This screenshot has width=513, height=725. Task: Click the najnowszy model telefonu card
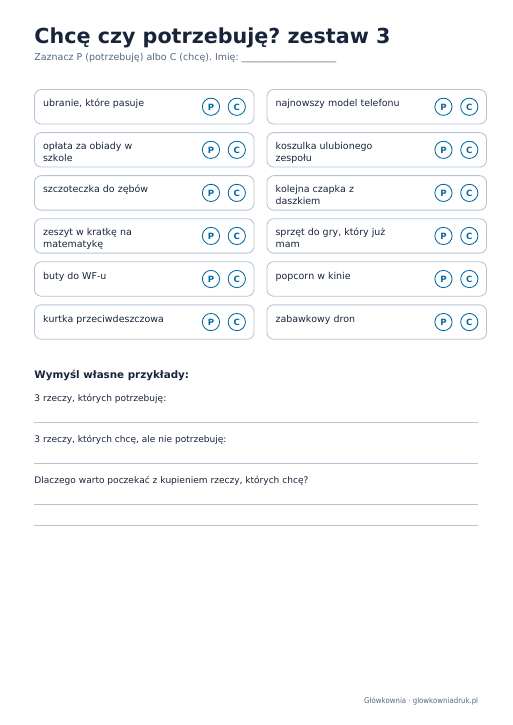(x=377, y=107)
